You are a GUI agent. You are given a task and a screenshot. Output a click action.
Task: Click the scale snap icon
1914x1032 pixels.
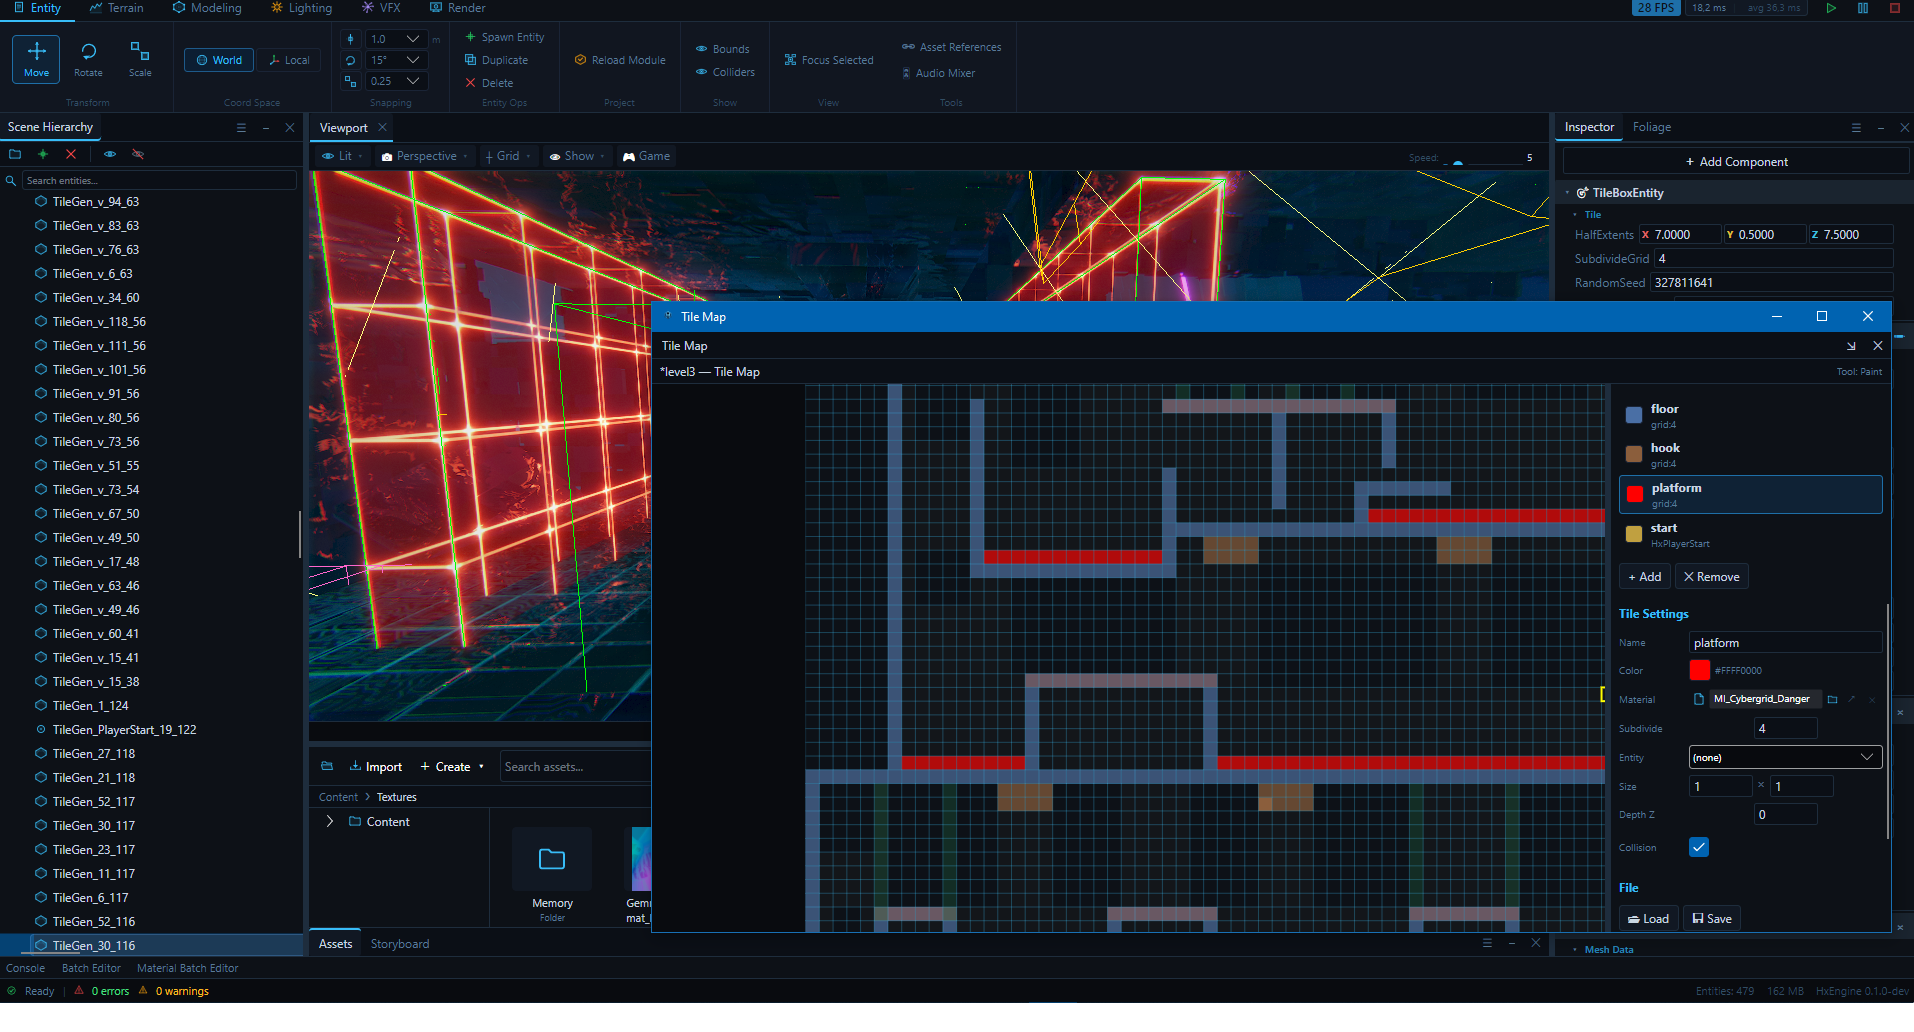[350, 81]
